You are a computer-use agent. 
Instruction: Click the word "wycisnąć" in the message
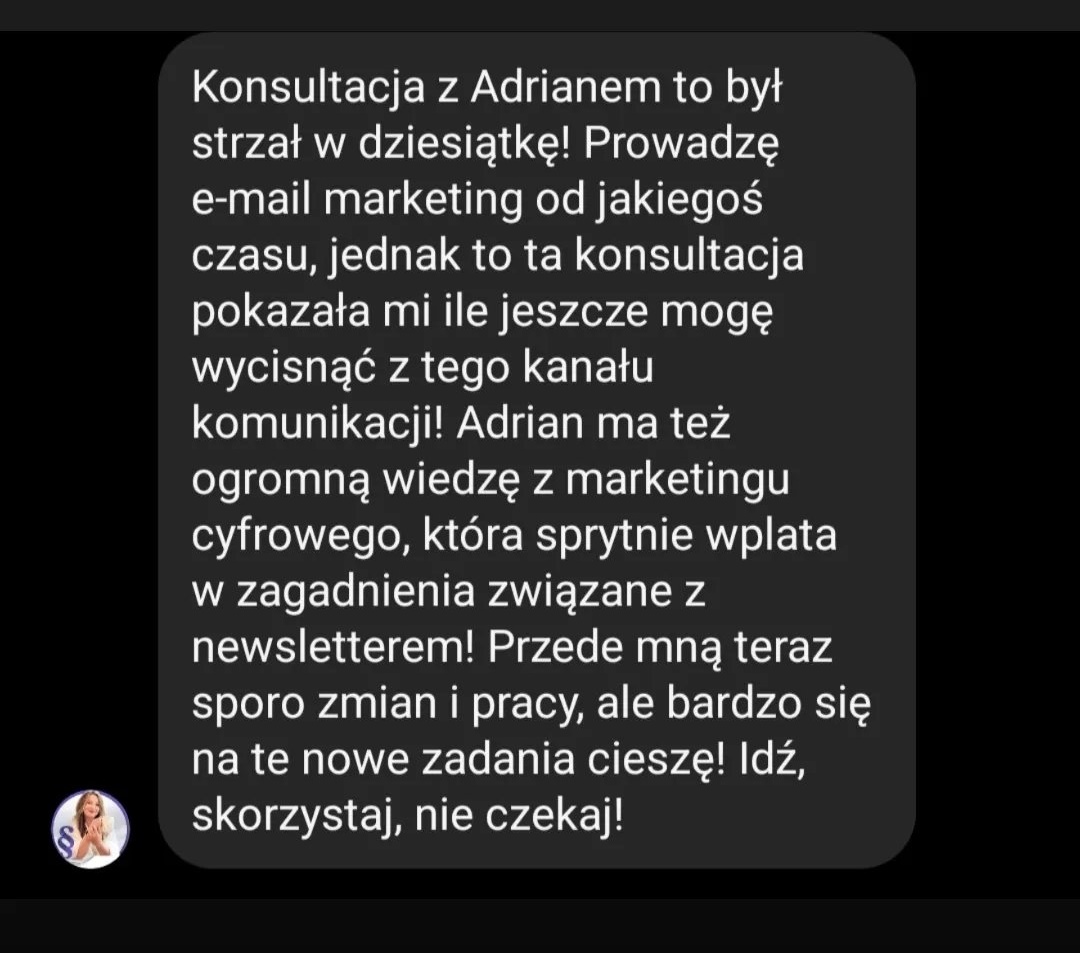coord(284,368)
